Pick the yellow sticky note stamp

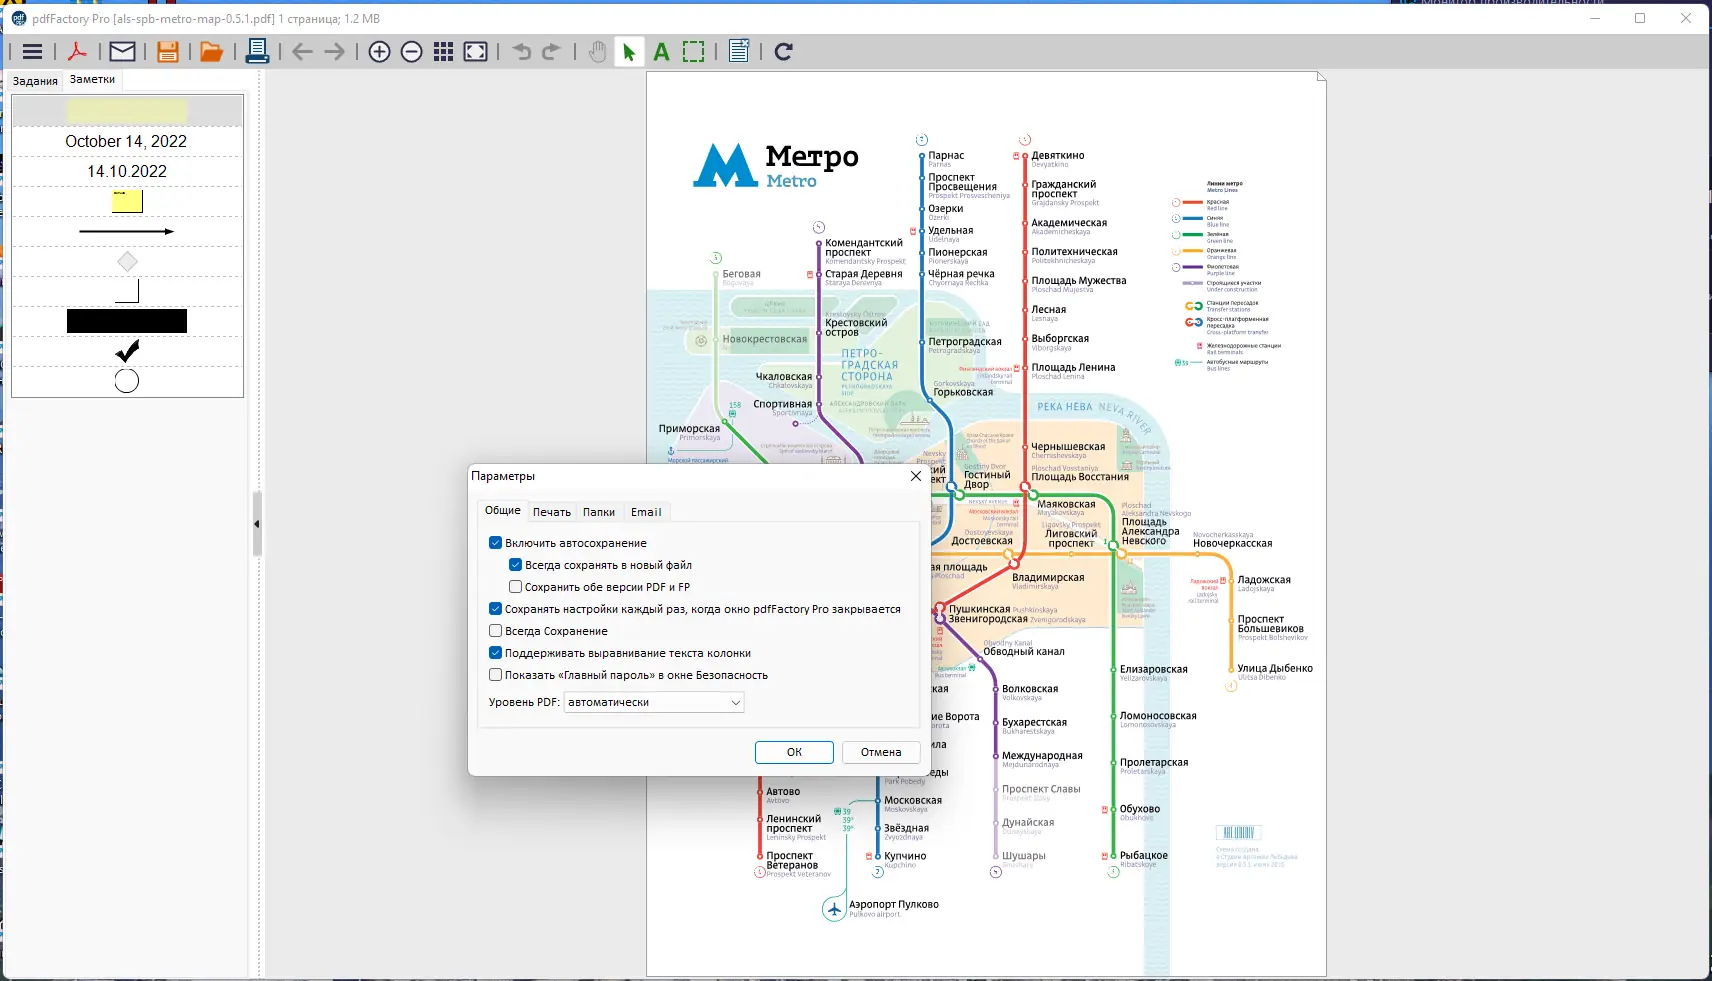coord(127,201)
